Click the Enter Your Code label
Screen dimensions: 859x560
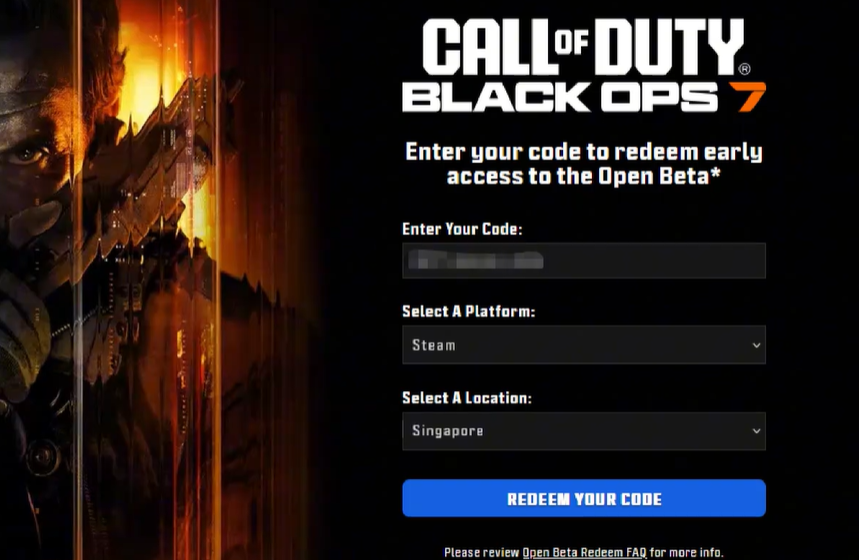pos(462,229)
